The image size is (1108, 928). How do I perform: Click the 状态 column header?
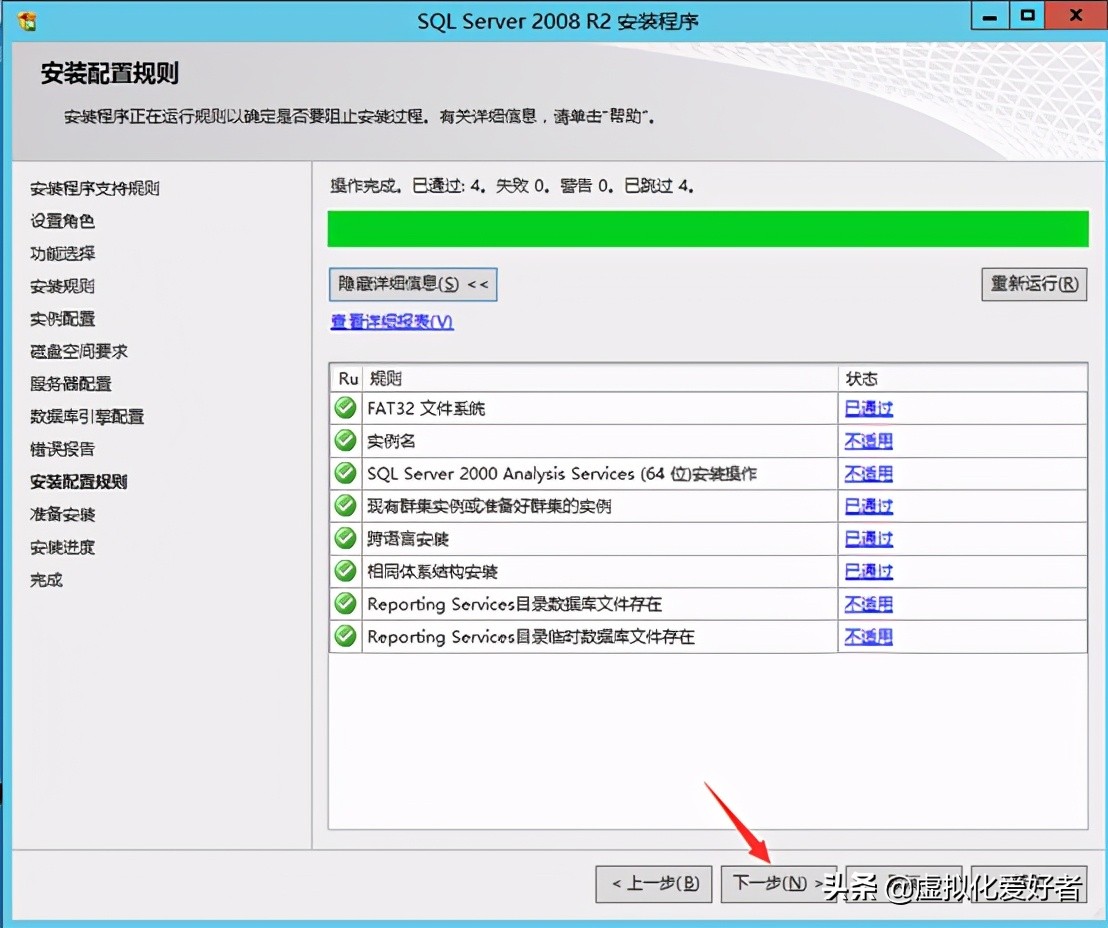[962, 379]
